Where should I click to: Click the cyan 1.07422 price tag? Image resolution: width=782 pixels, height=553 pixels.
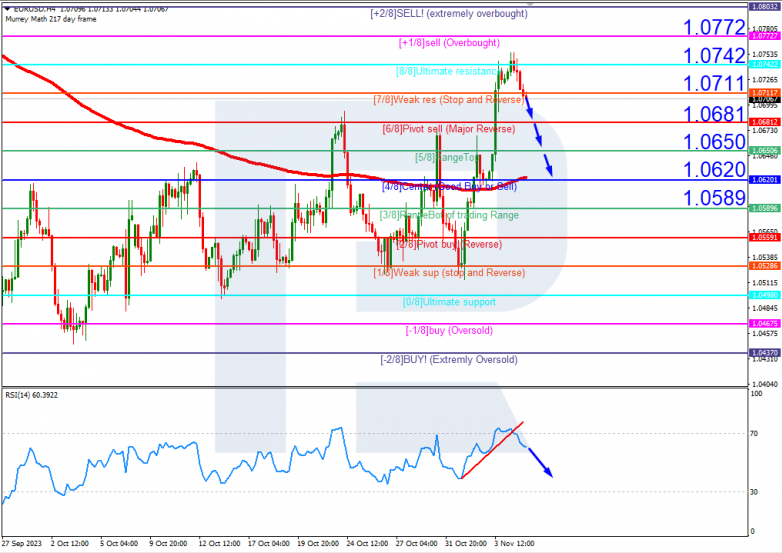click(x=765, y=64)
